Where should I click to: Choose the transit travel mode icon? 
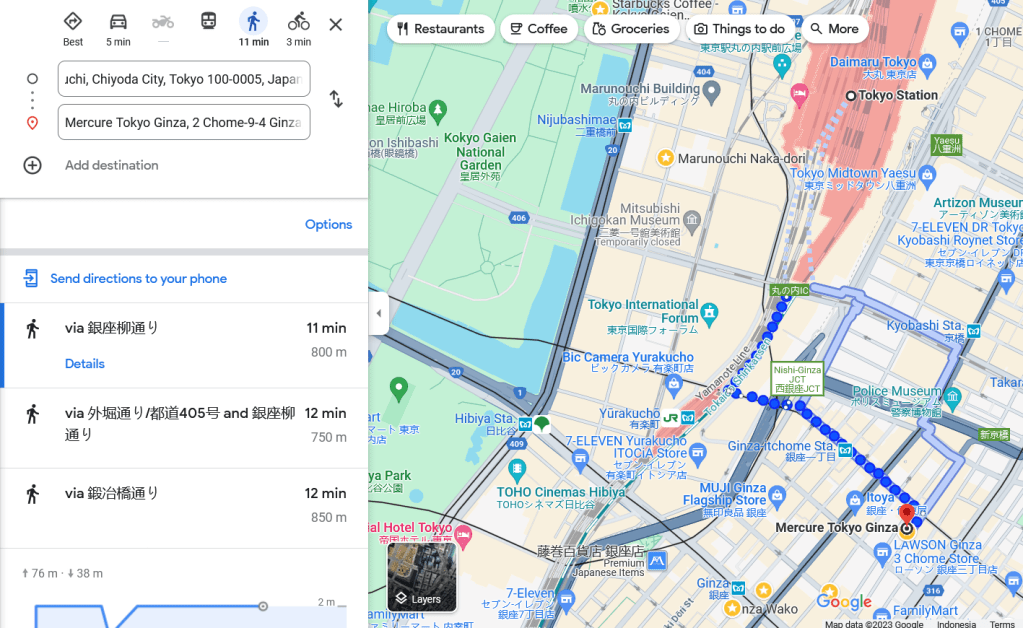(208, 22)
